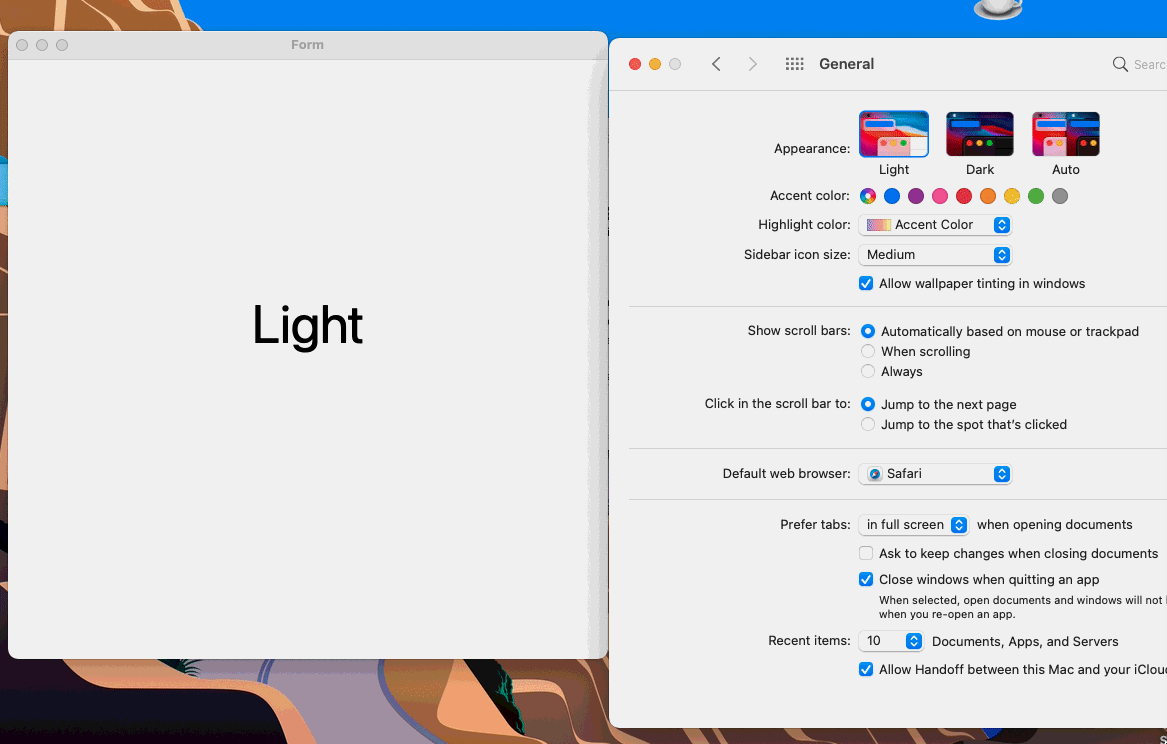Screen dimensions: 1167x744
Task: Click the Dark caption under appearance
Action: click(979, 170)
